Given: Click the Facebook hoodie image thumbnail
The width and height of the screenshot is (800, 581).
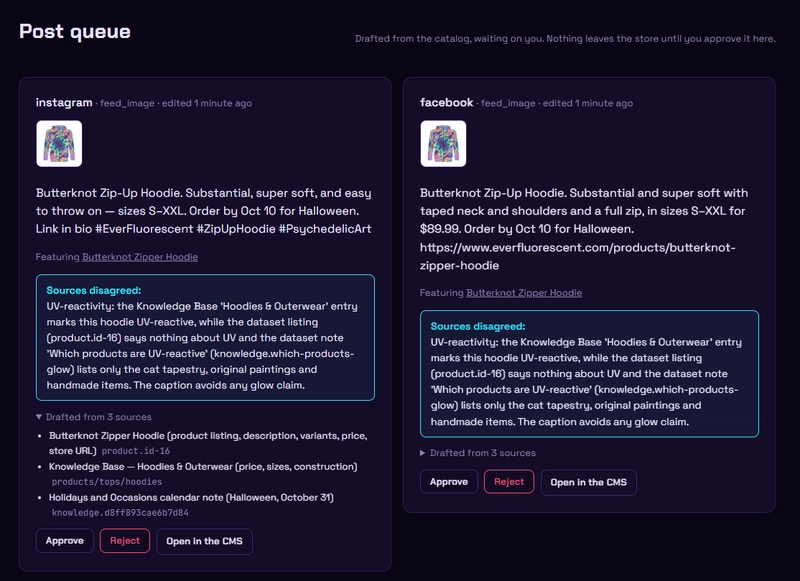Looking at the screenshot, I should coord(443,143).
